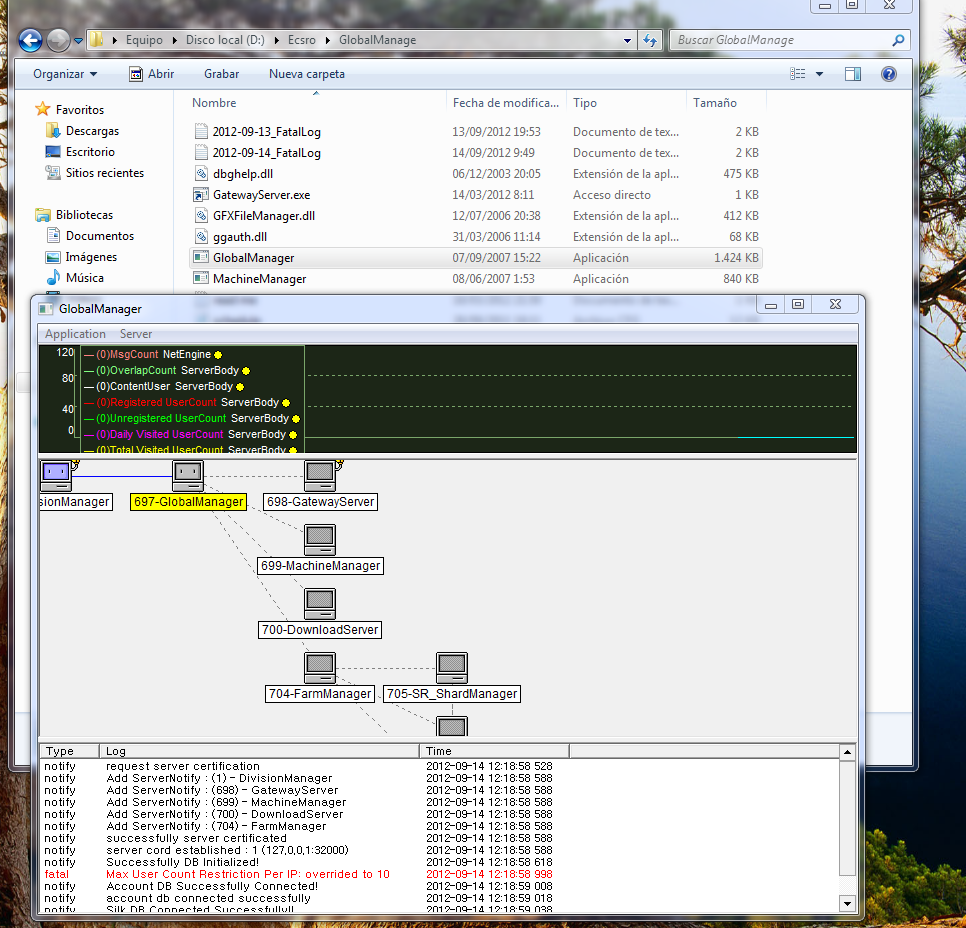Click the log scrollbar down arrow
The width and height of the screenshot is (966, 928).
(x=847, y=904)
